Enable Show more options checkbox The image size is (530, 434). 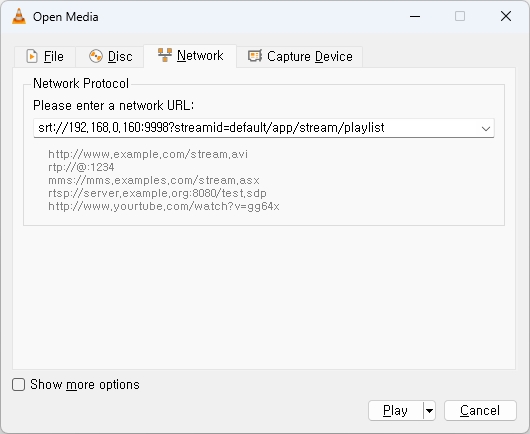(19, 385)
